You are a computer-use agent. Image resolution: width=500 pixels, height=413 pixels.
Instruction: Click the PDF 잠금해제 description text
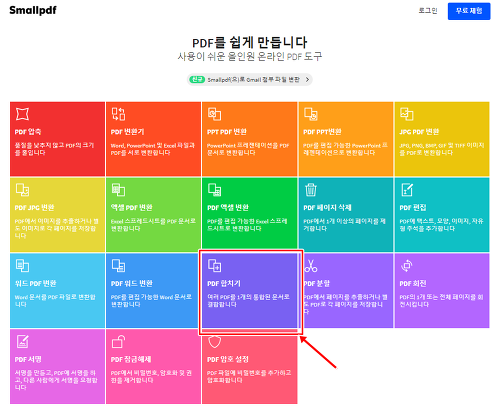(151, 377)
